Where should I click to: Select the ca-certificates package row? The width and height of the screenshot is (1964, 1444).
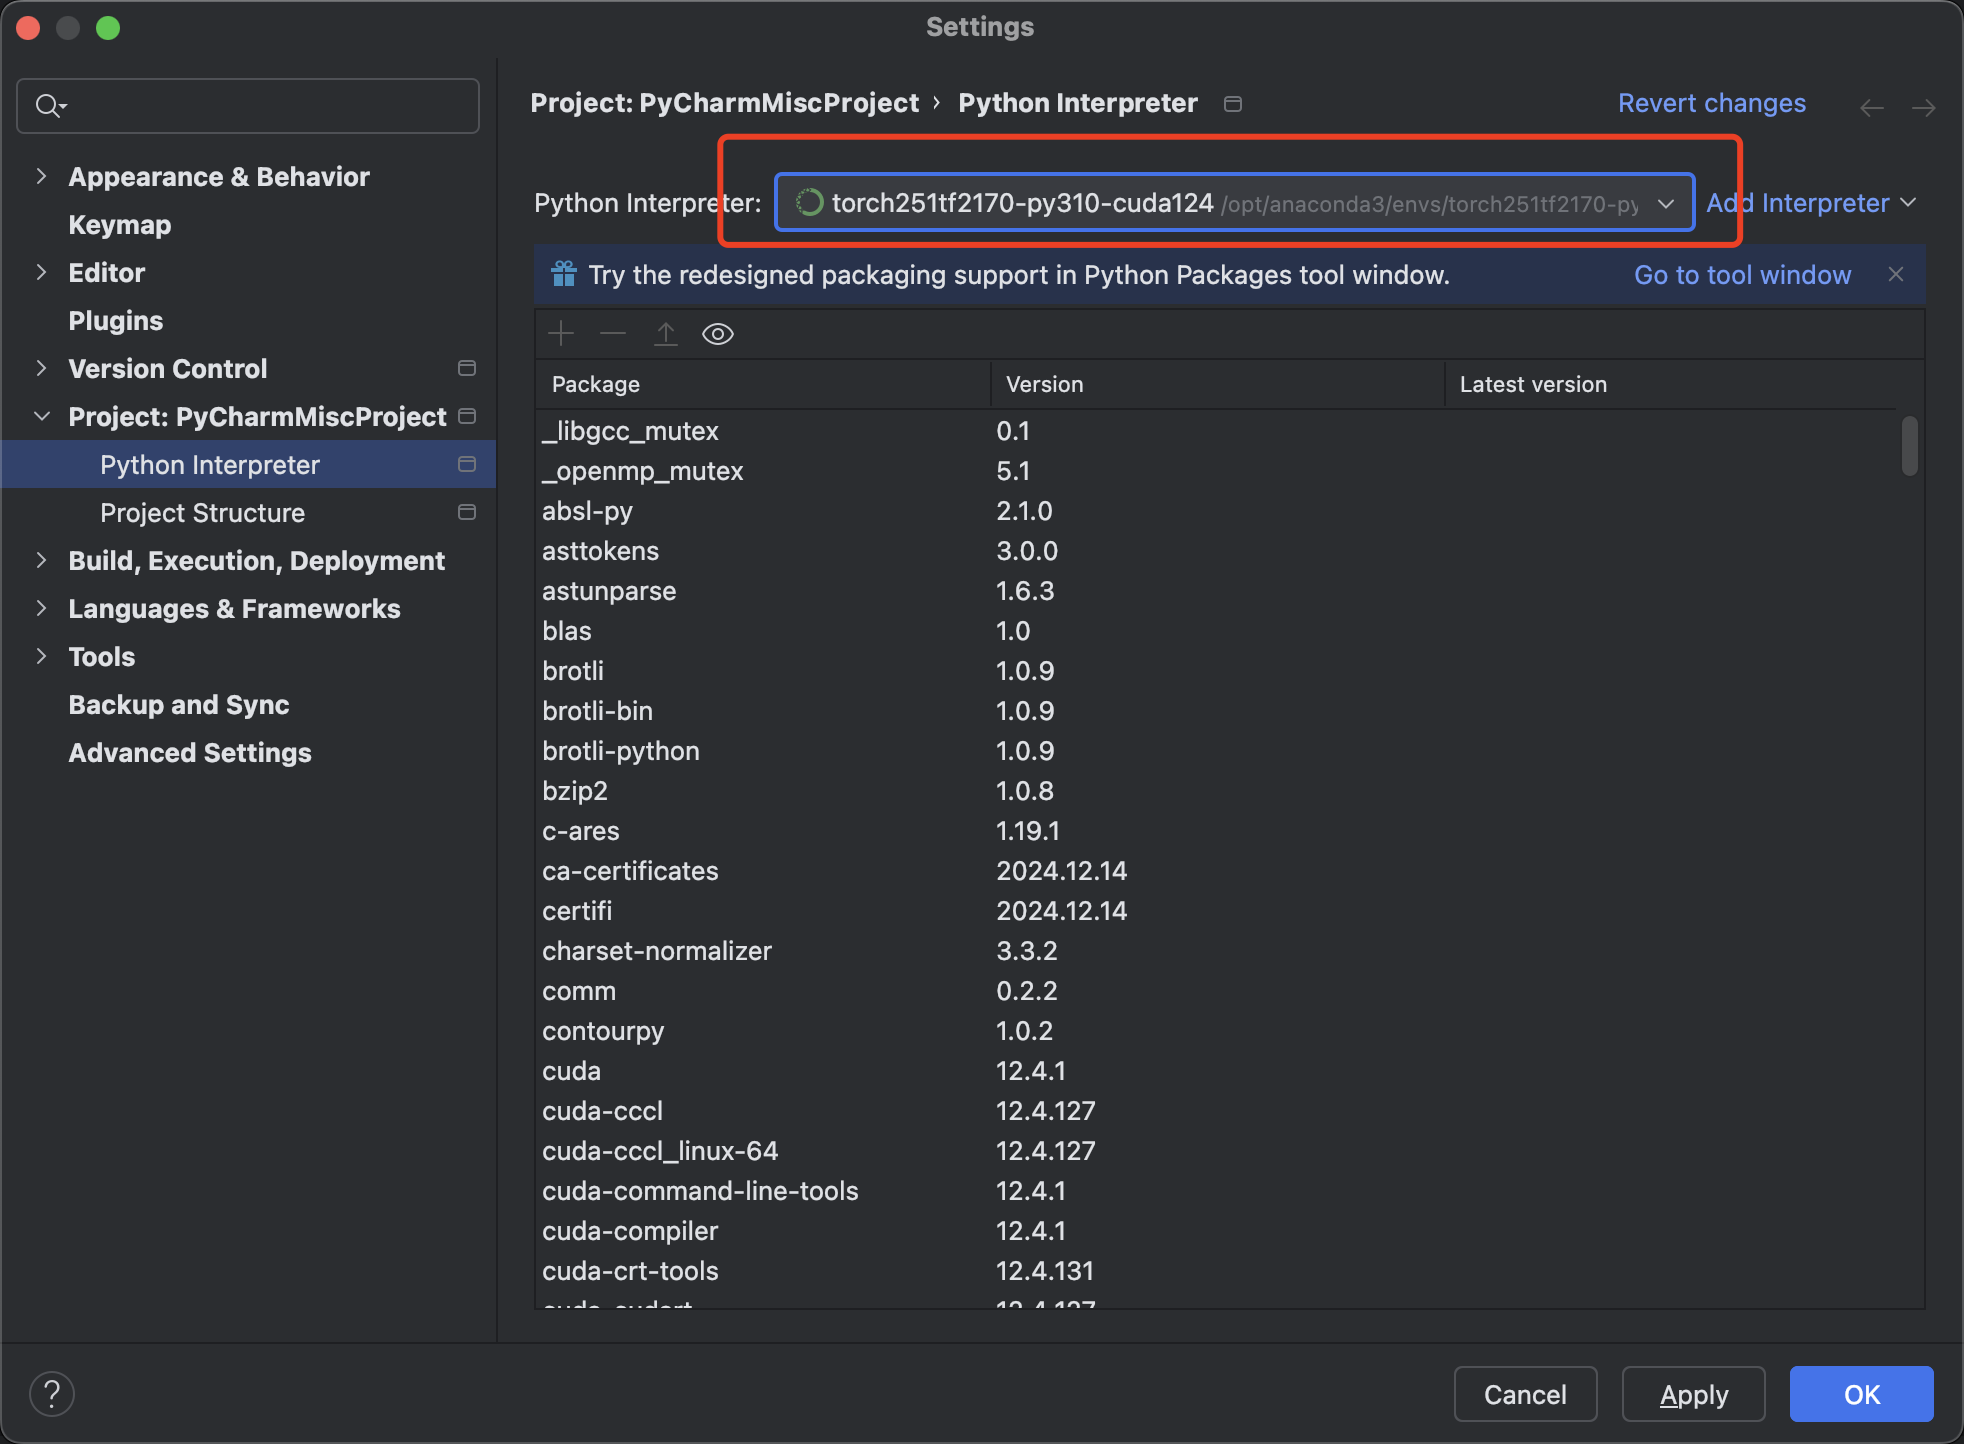pyautogui.click(x=1216, y=871)
